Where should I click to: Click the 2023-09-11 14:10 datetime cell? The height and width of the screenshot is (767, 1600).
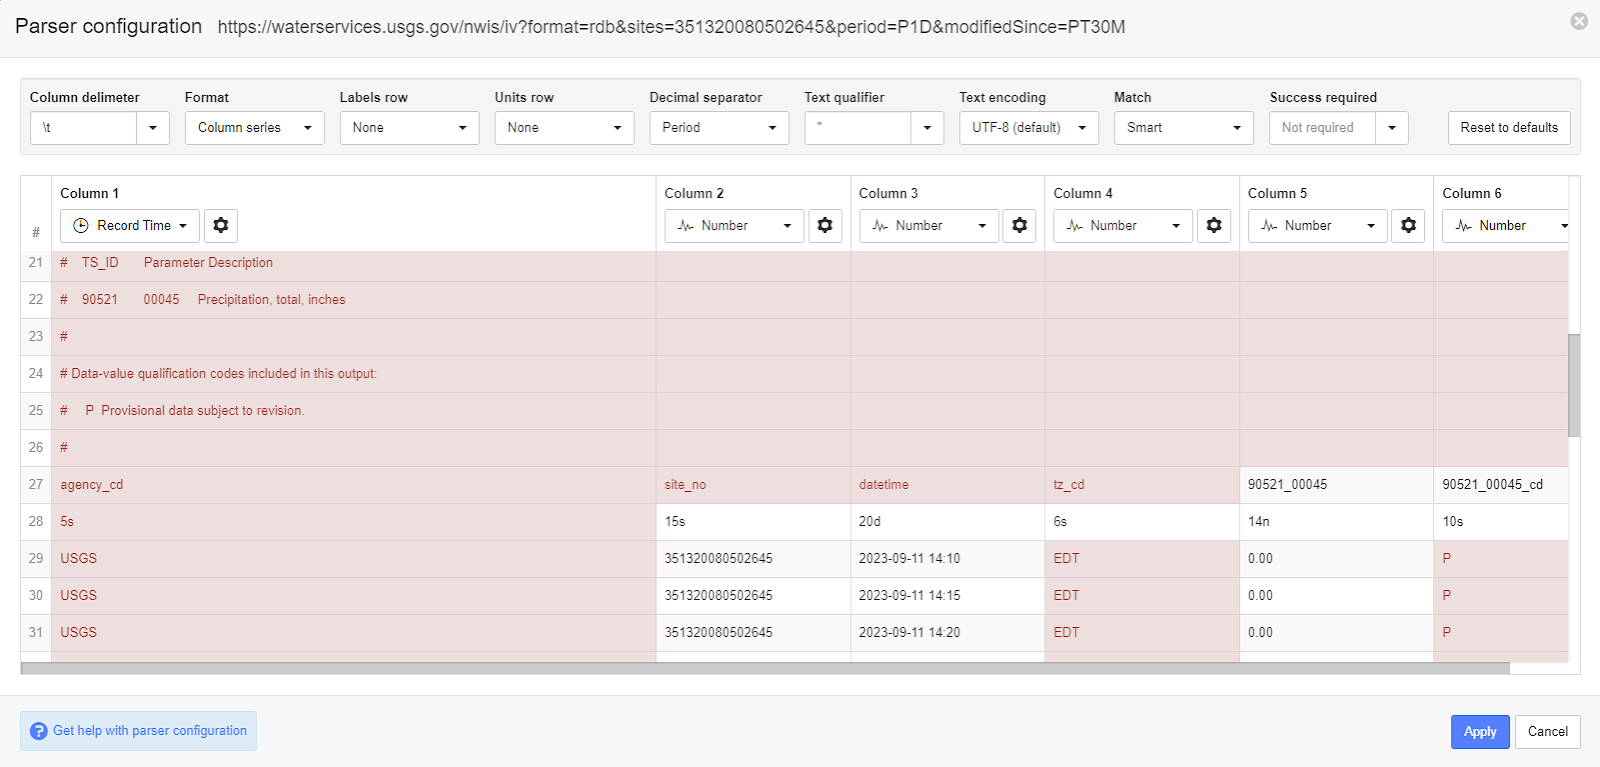(x=948, y=559)
